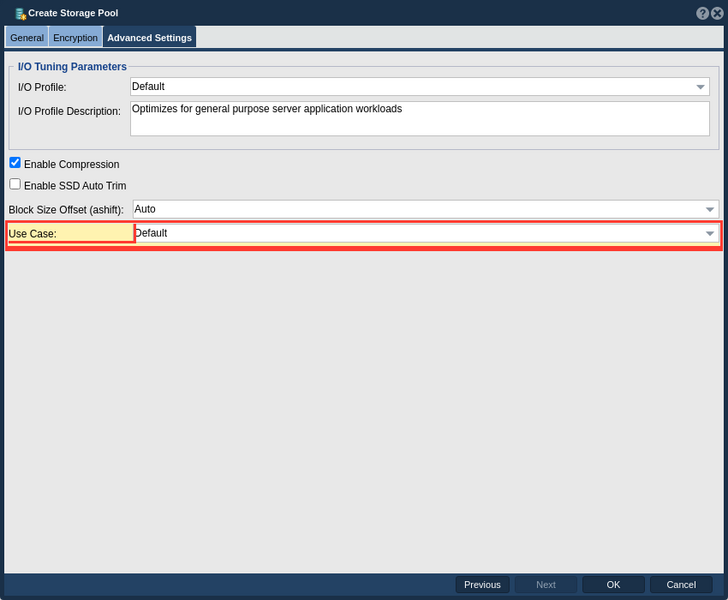The height and width of the screenshot is (600, 728).
Task: Enable SSD Auto Trim checkbox
Action: [15, 184]
